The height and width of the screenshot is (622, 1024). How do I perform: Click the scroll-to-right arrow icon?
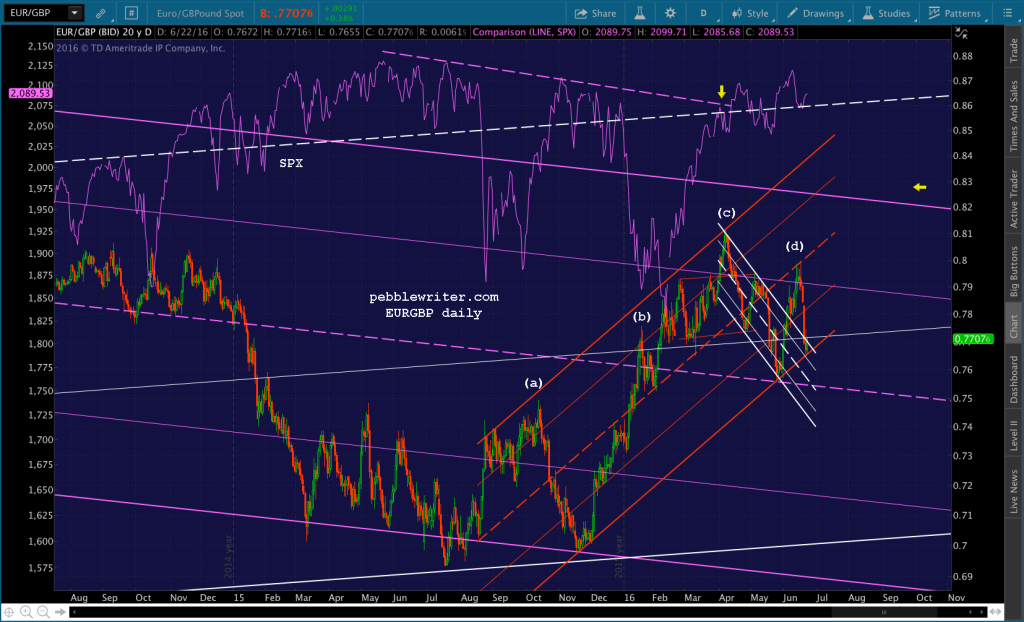tap(60, 612)
